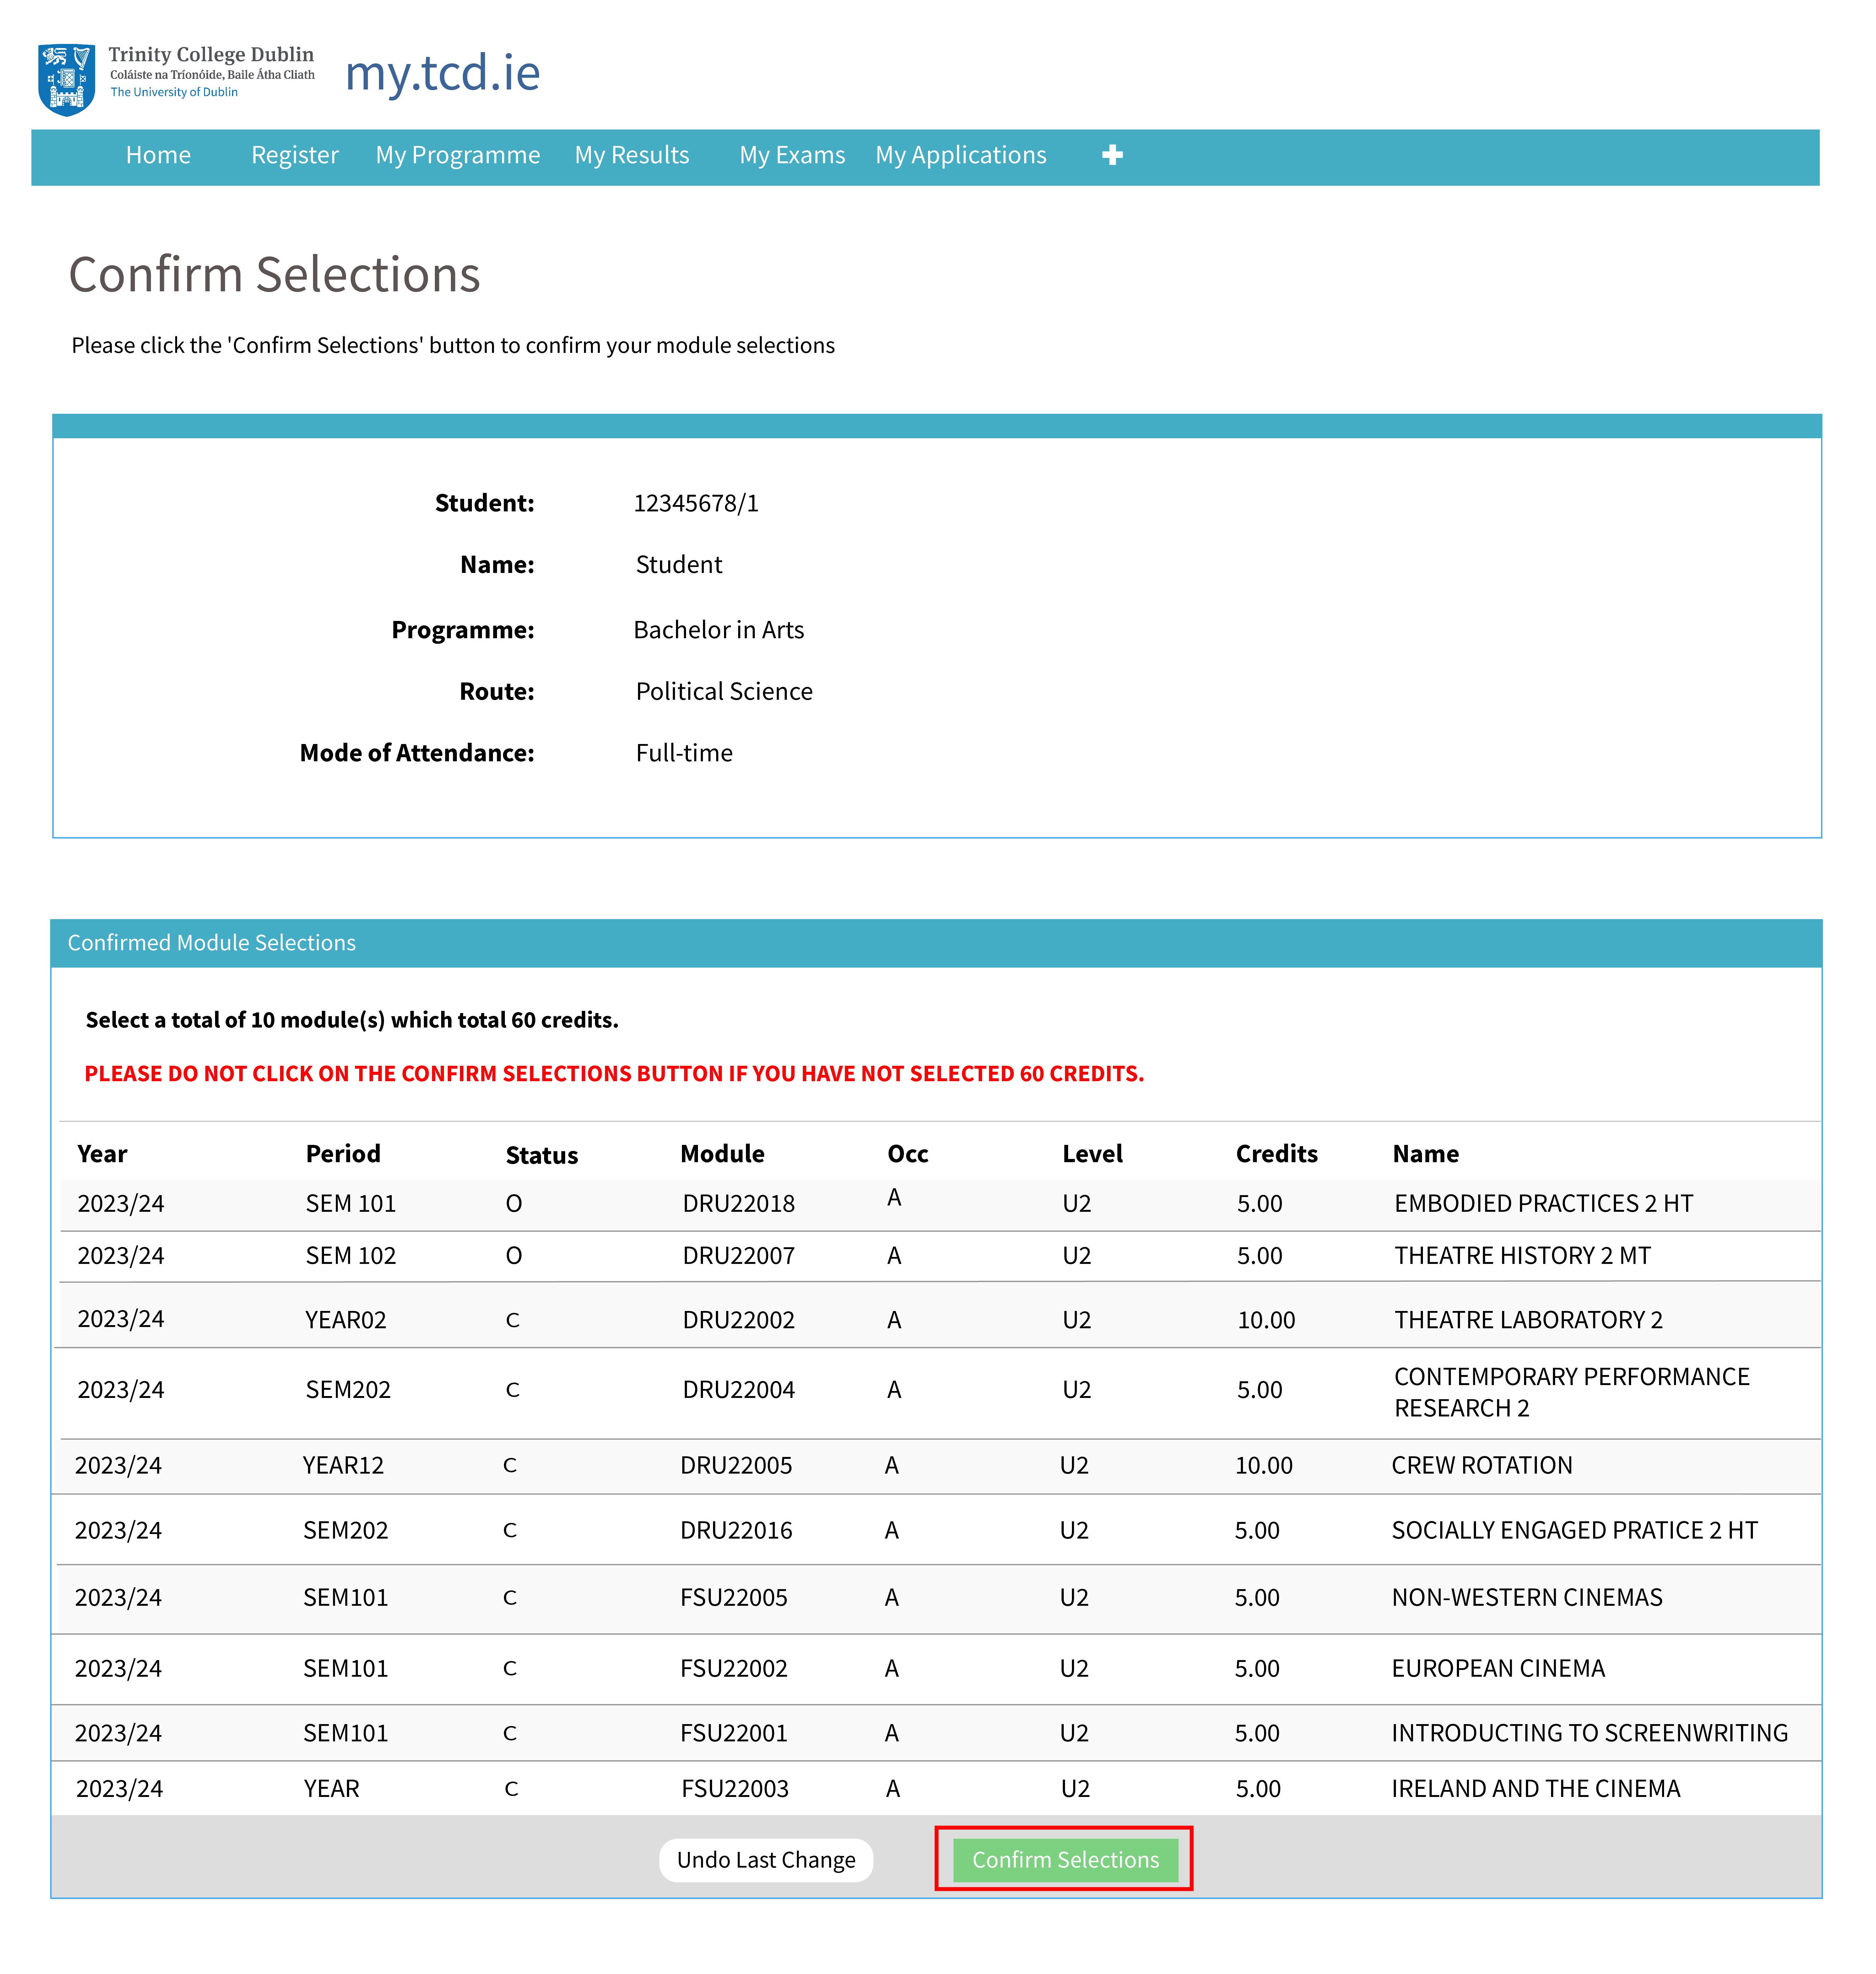Click THEATRE LABORATORY 2 module name
The image size is (1876, 1974).
point(1529,1320)
